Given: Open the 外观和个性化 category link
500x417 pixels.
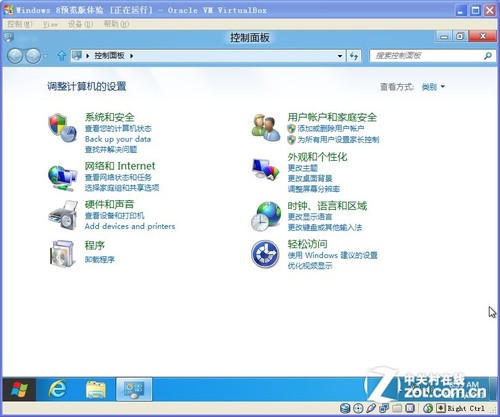Looking at the screenshot, I should coord(317,157).
